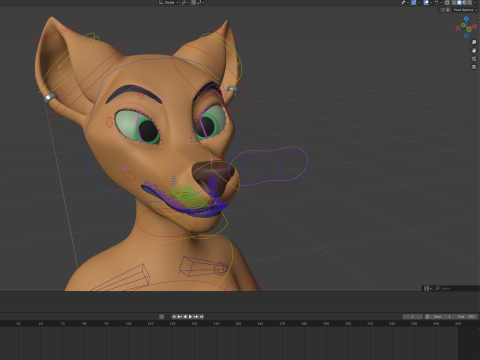Click the blue Z axis on navigation gizmo
The width and height of the screenshot is (480, 360).
coord(466,19)
